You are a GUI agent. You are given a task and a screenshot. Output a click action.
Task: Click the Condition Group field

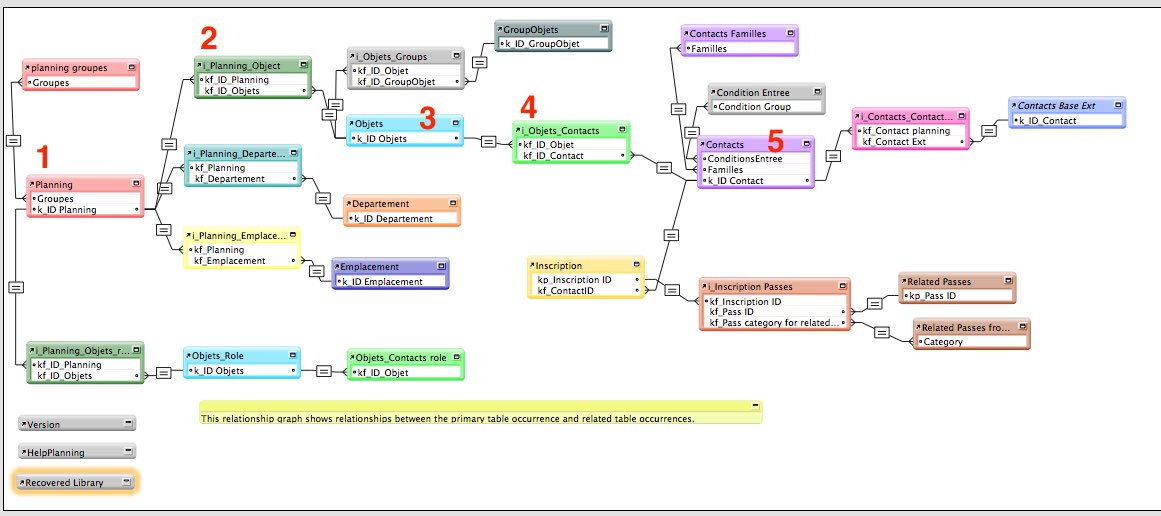[x=766, y=107]
